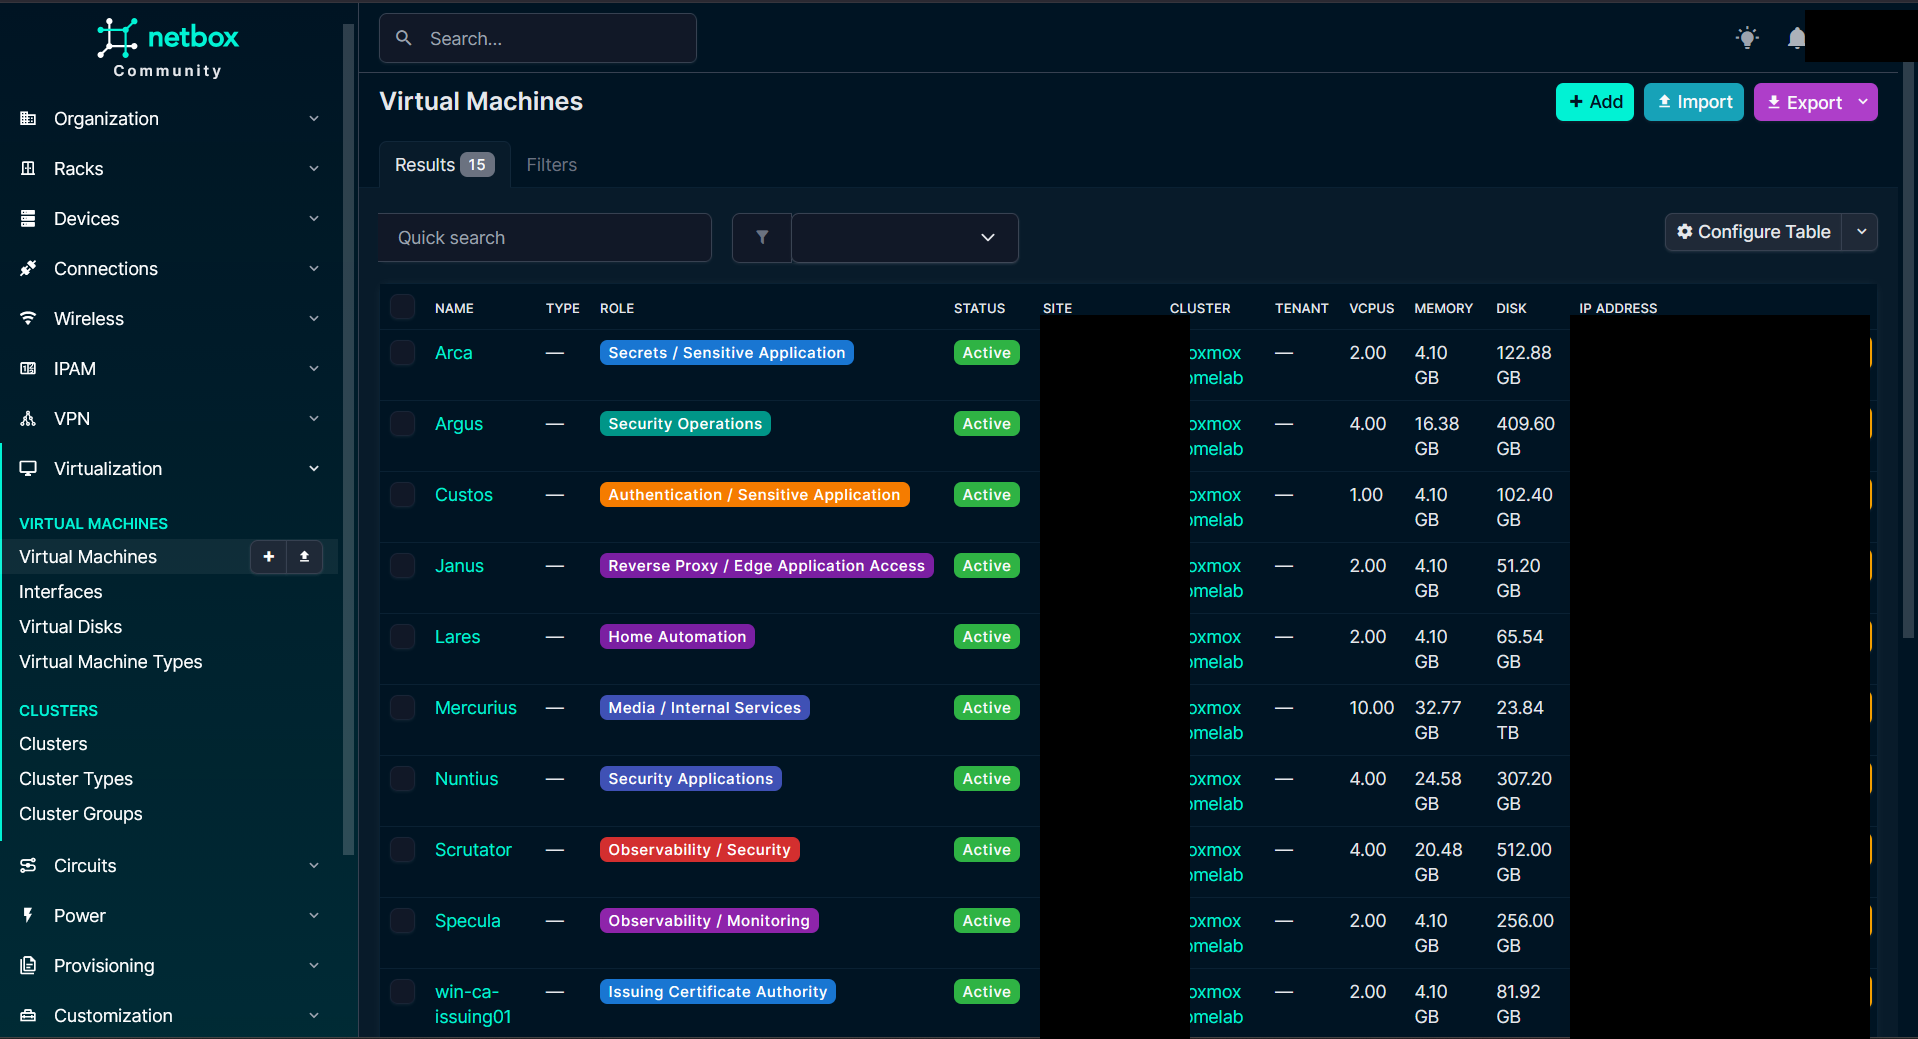Click the Provisioning sidebar icon
Viewport: 1918px width, 1039px height.
coord(28,966)
